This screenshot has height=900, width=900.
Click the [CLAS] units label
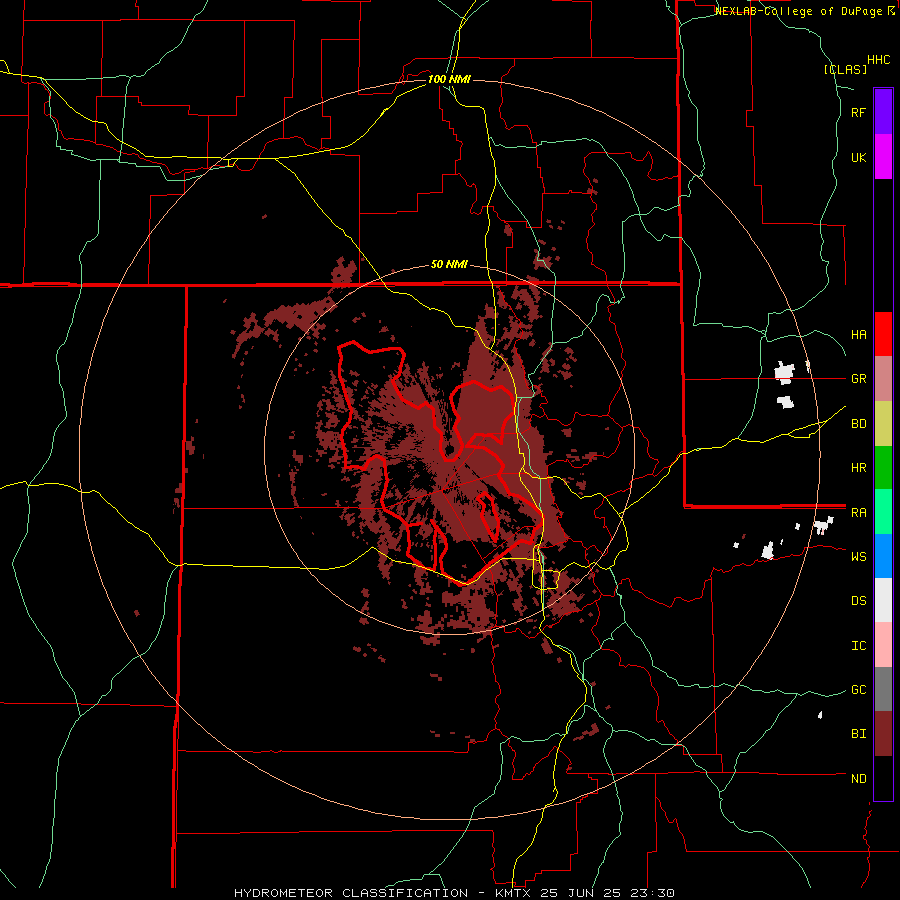(x=845, y=70)
